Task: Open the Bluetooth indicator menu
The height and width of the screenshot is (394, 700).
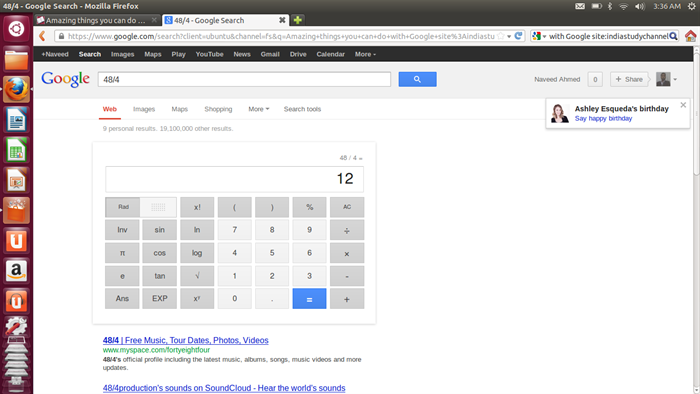Action: pyautogui.click(x=610, y=6)
